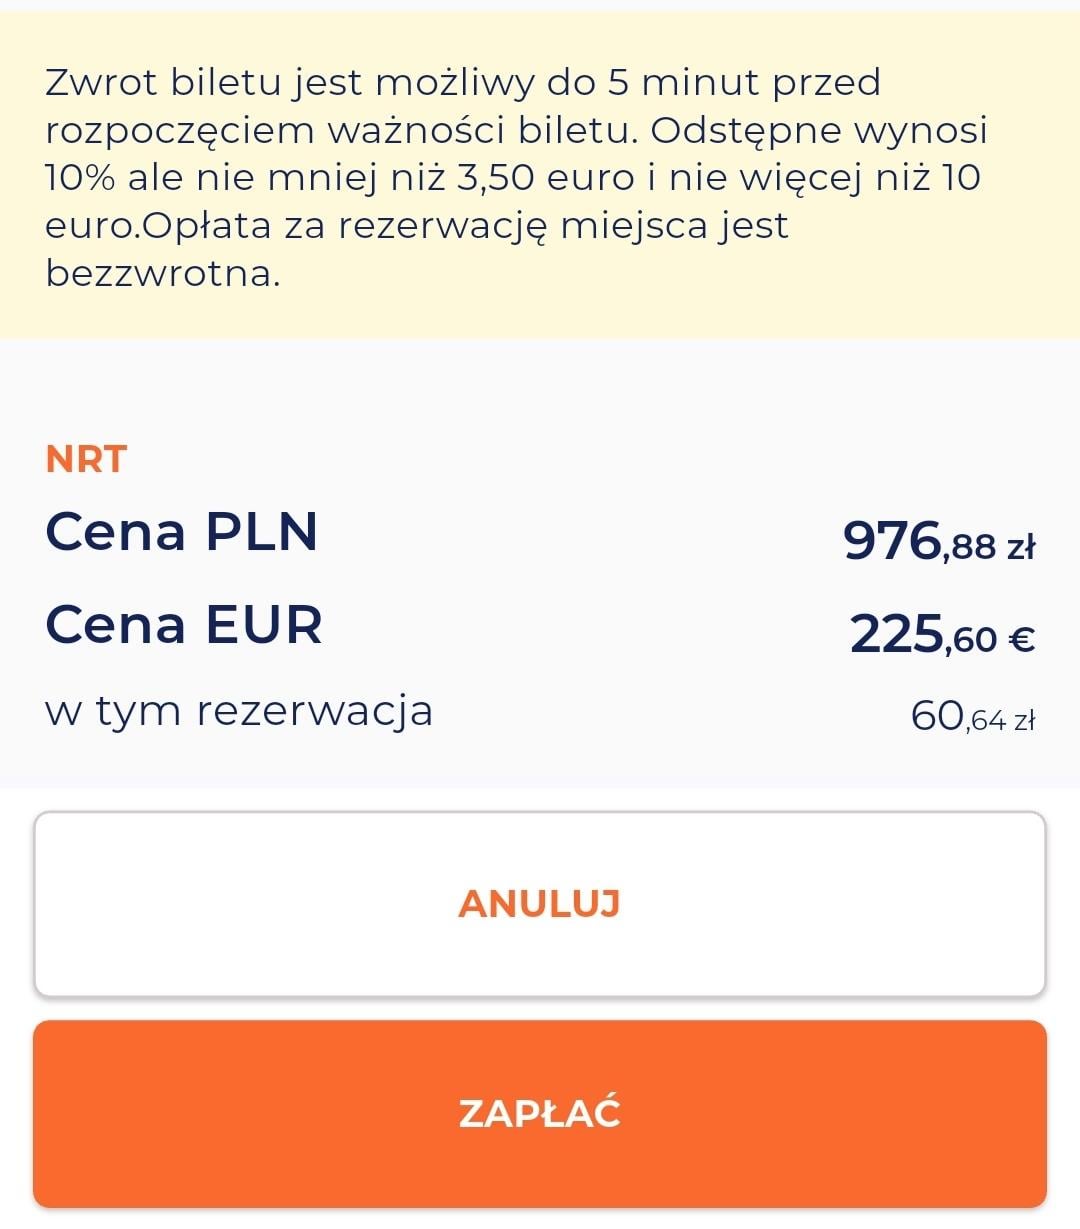1080x1229 pixels.
Task: Click the '10%' text in the notice
Action: click(x=82, y=177)
